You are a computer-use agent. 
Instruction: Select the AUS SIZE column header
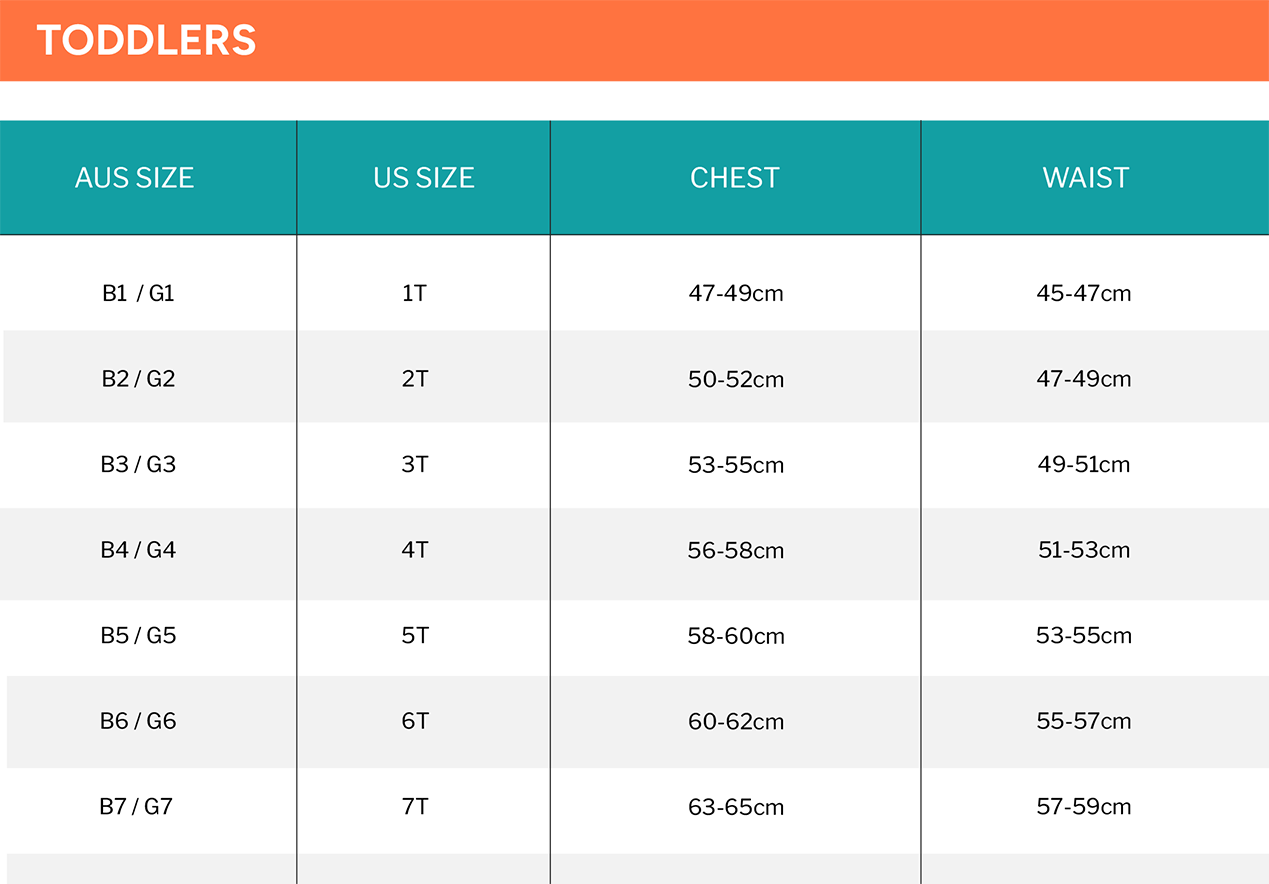(134, 178)
